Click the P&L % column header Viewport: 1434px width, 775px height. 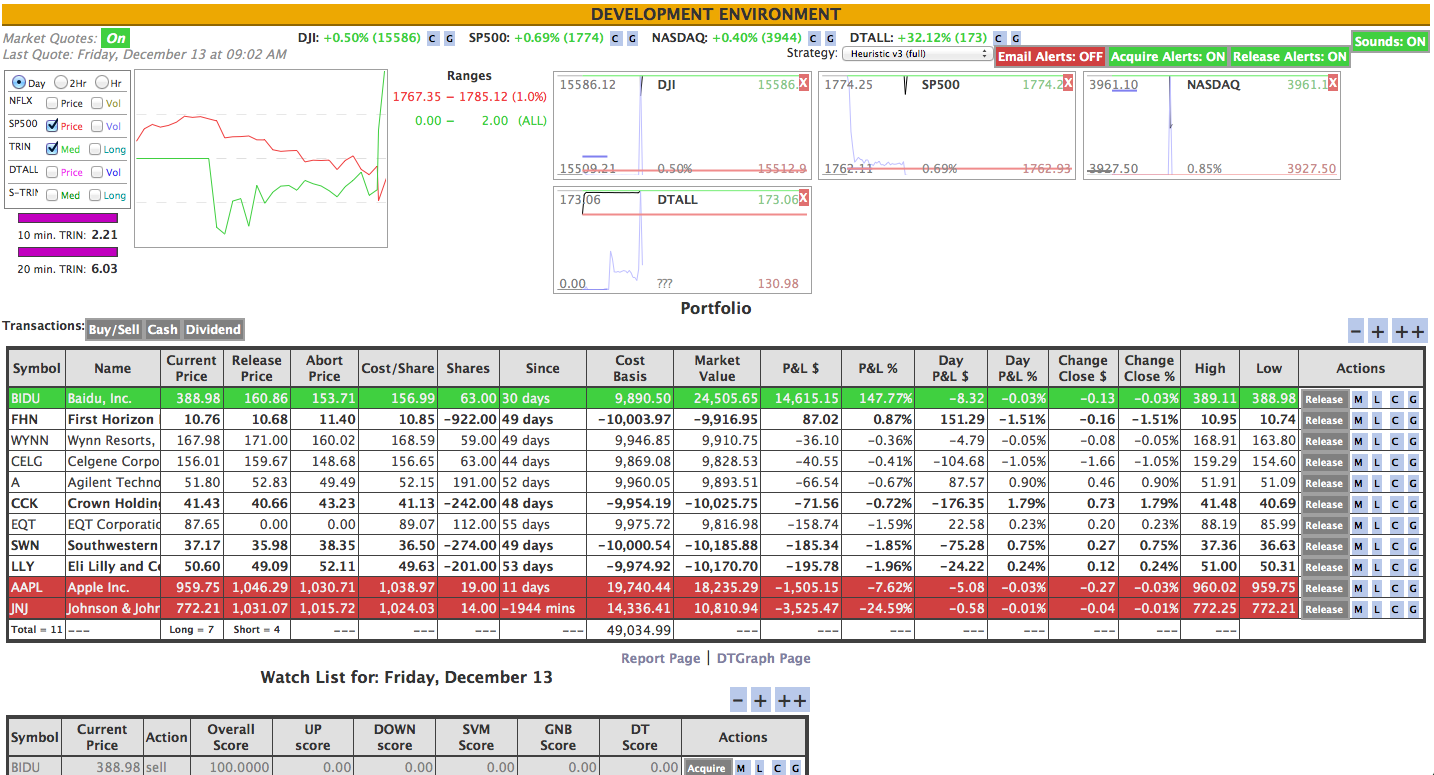tap(878, 368)
